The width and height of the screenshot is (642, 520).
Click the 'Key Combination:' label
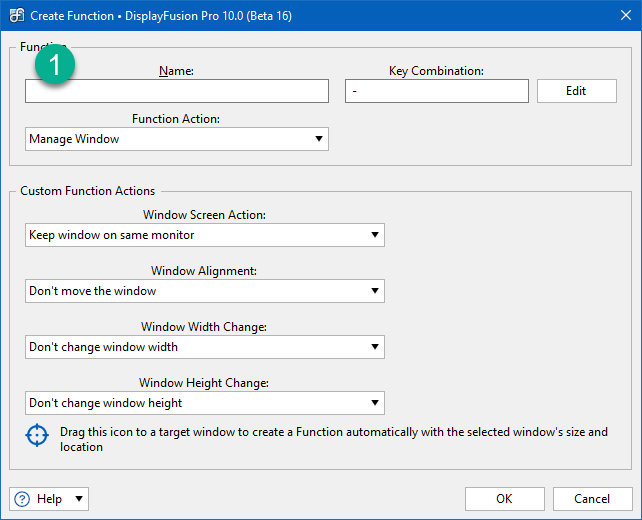tap(436, 71)
